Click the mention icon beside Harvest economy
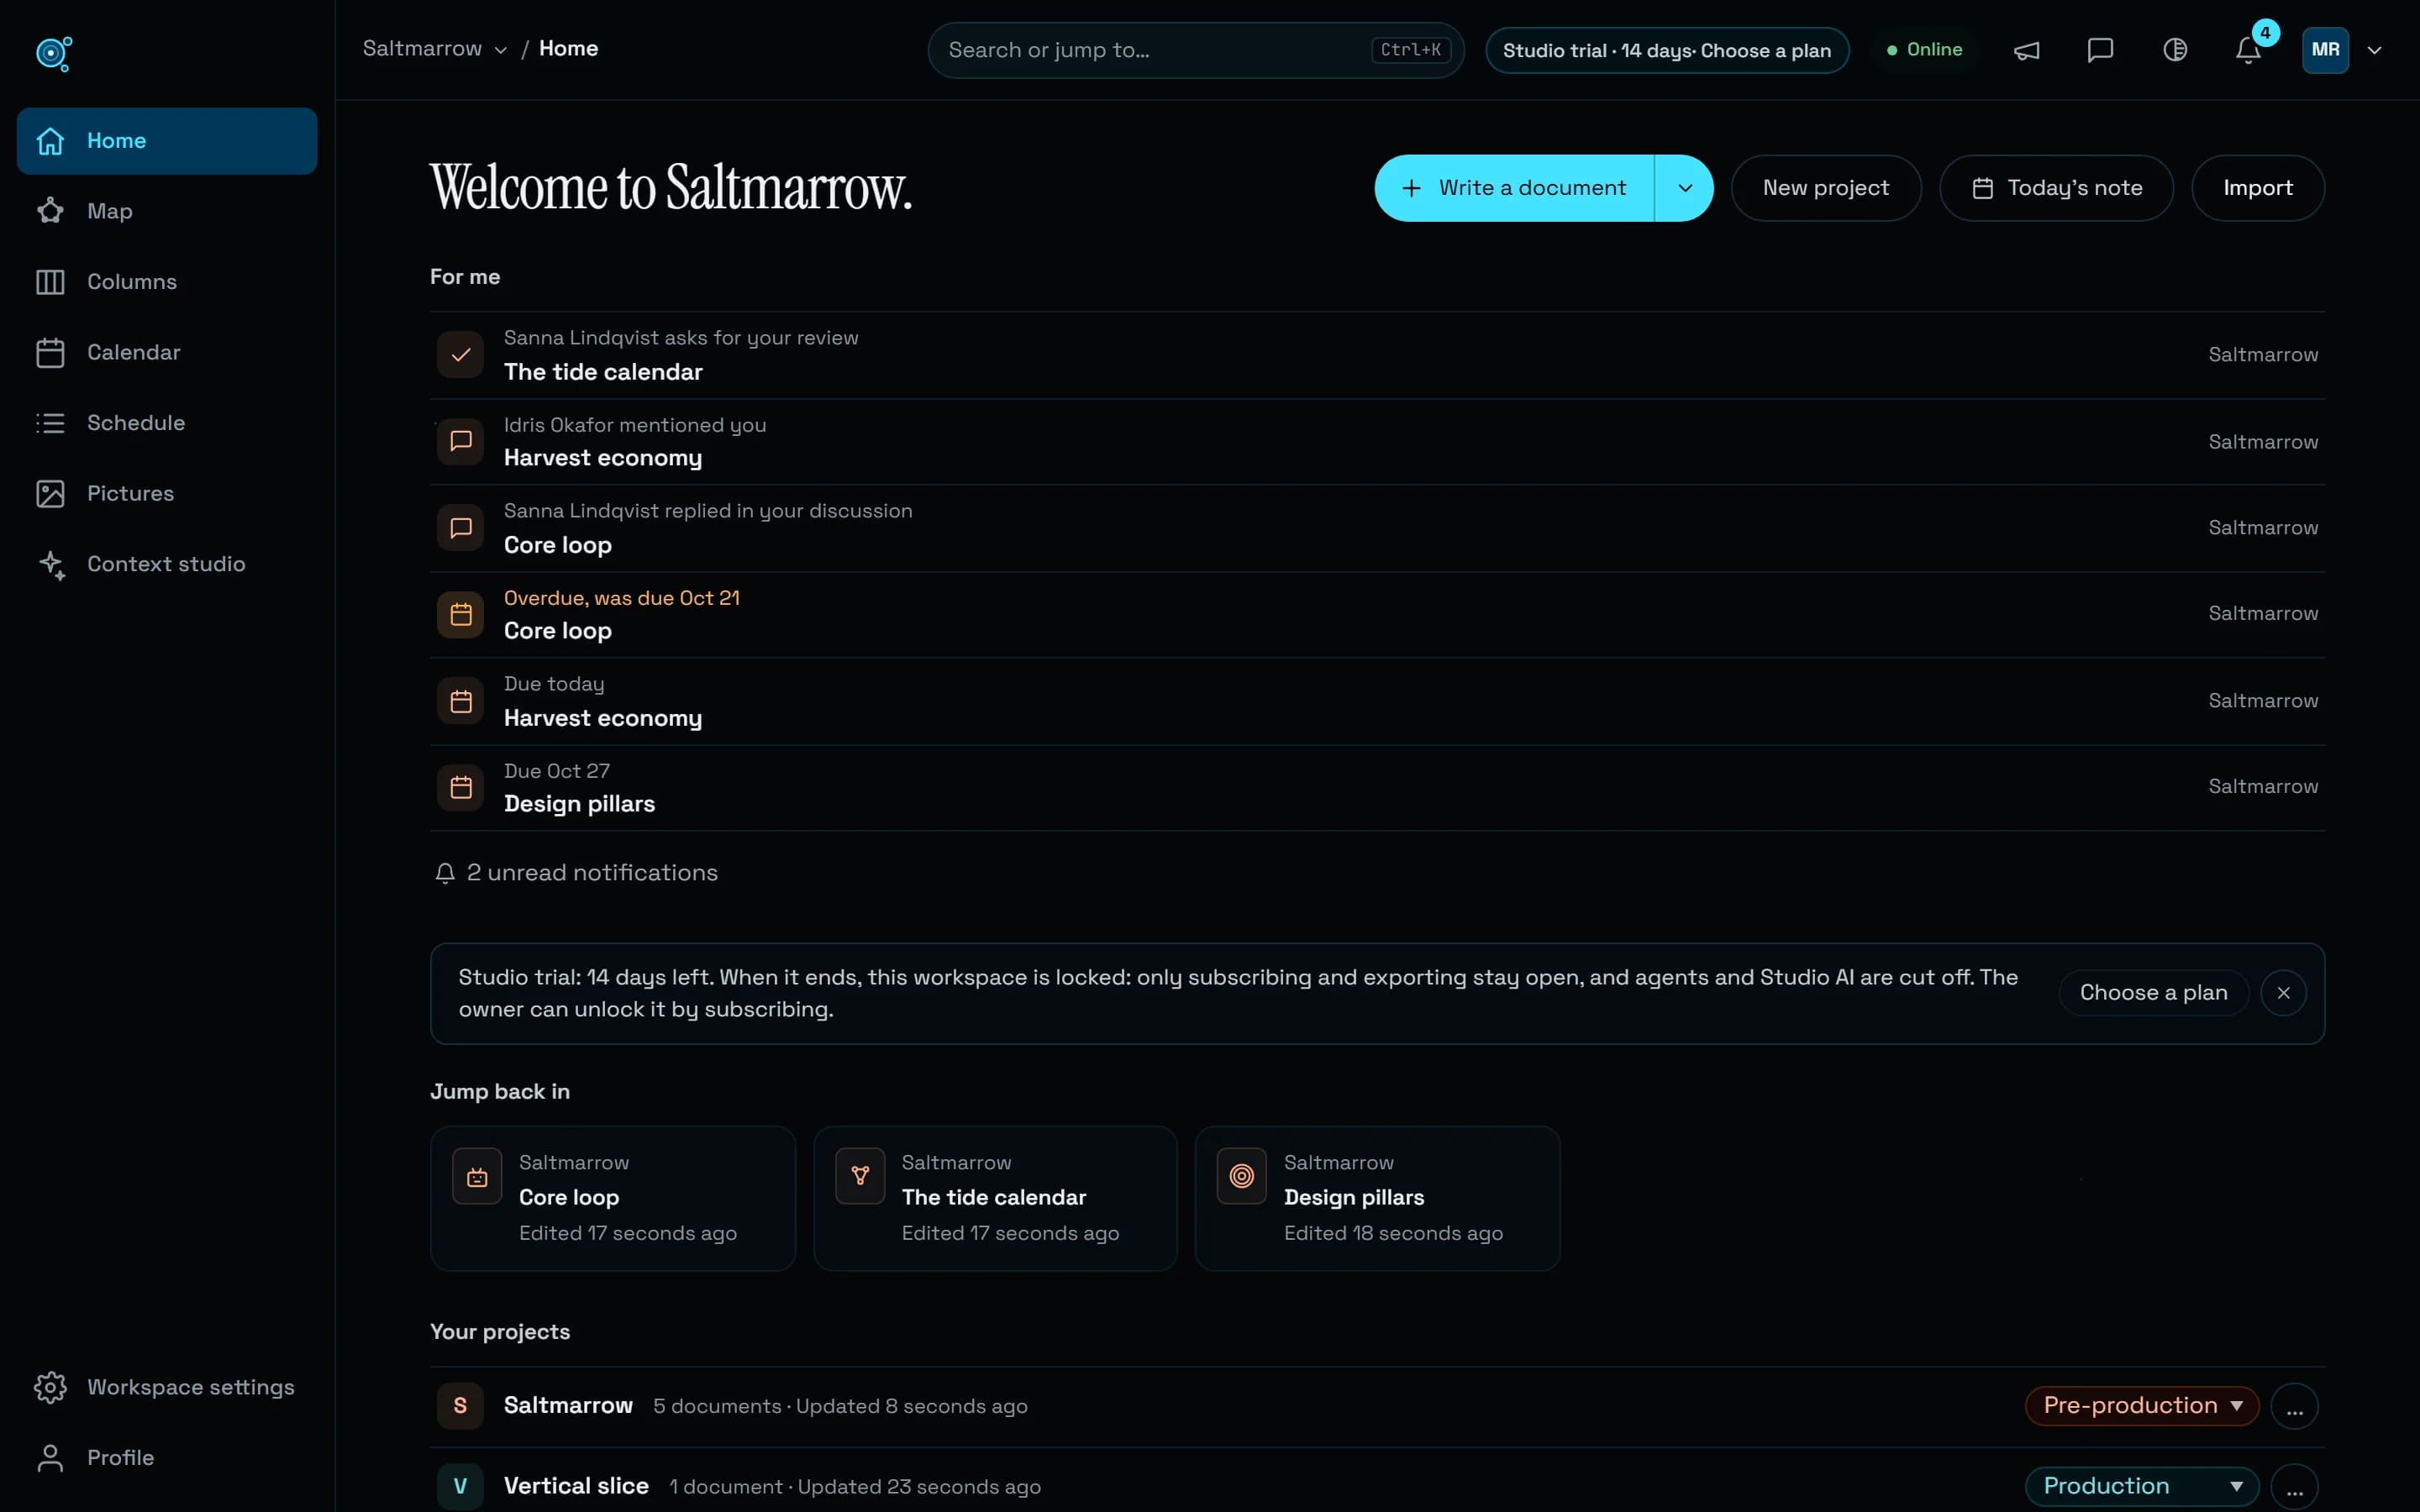 point(460,441)
